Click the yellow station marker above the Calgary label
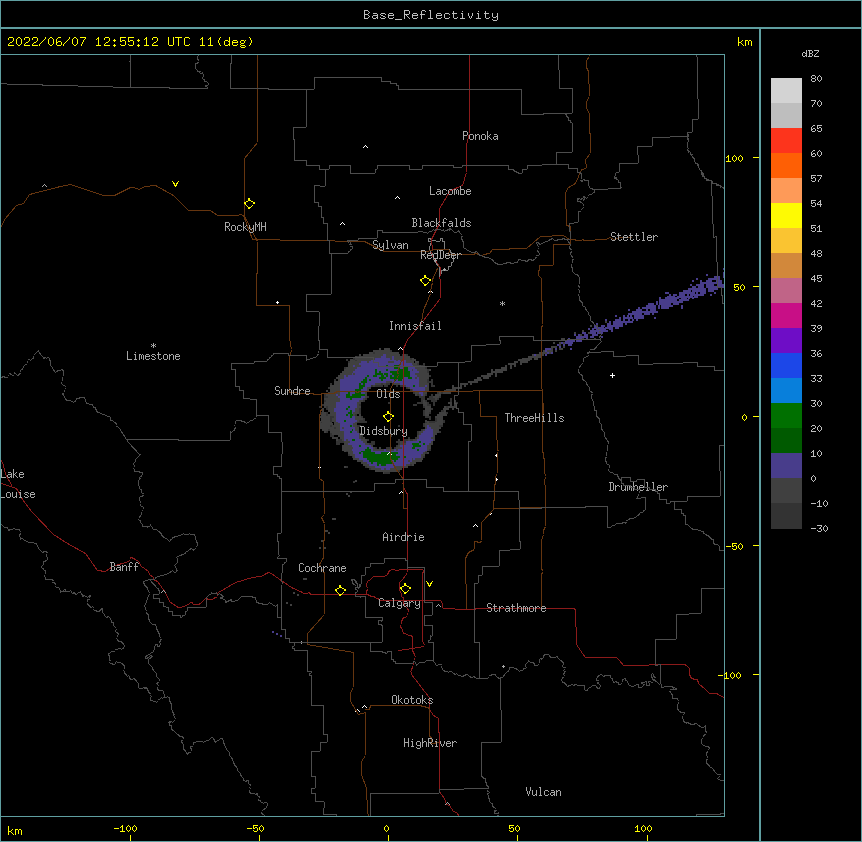 click(405, 589)
